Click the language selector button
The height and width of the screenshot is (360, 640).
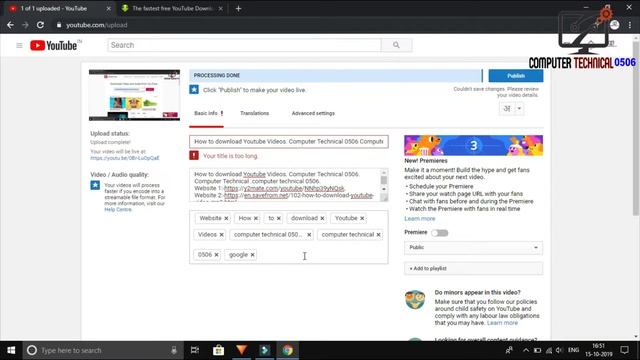click(507, 109)
